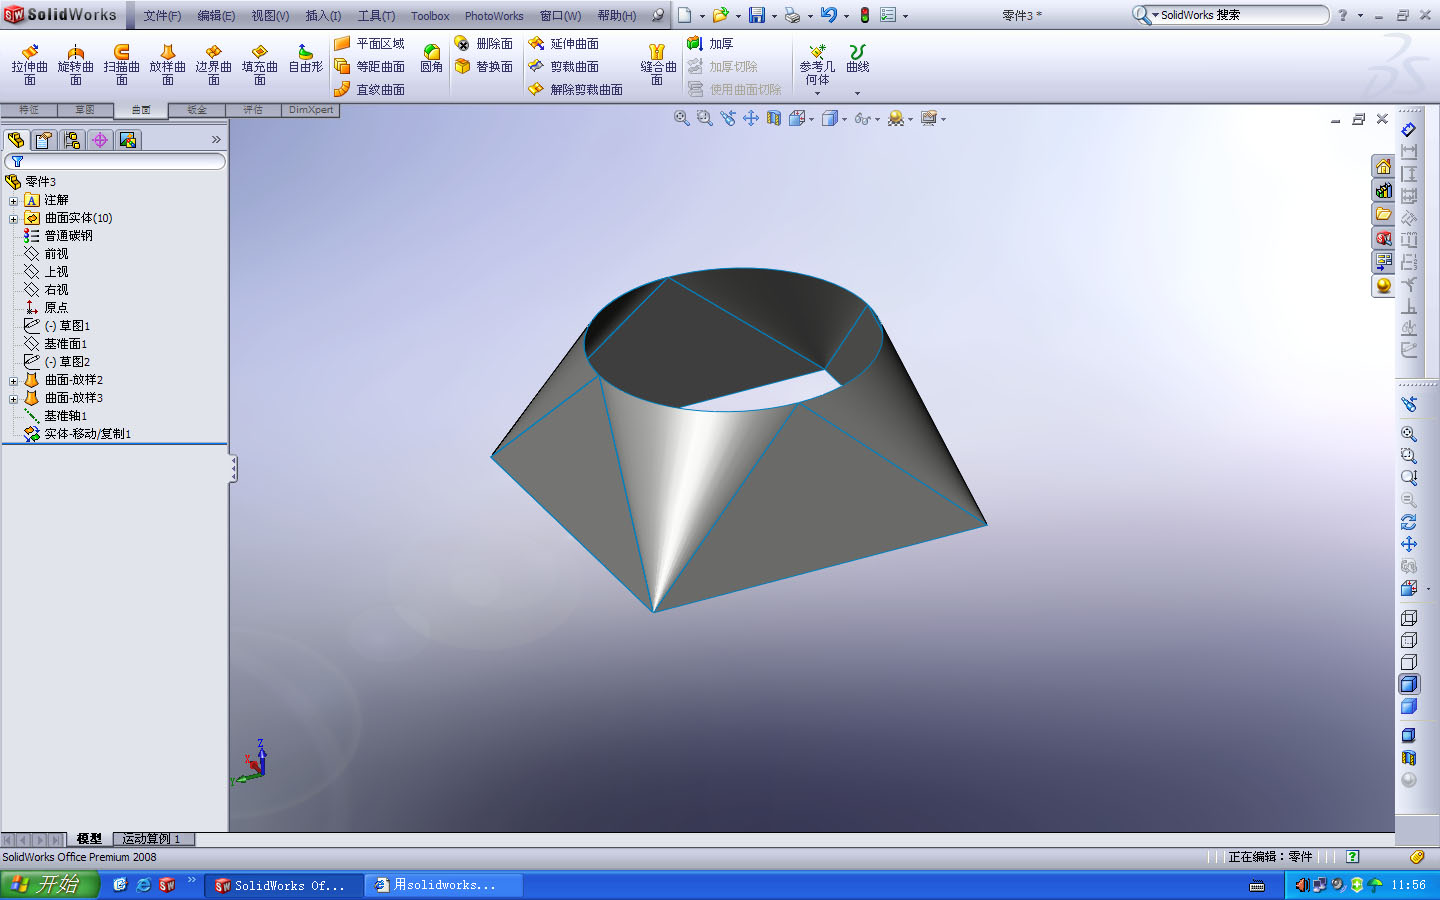Expand the 注解 annotations folder
This screenshot has width=1440, height=900.
[13, 201]
